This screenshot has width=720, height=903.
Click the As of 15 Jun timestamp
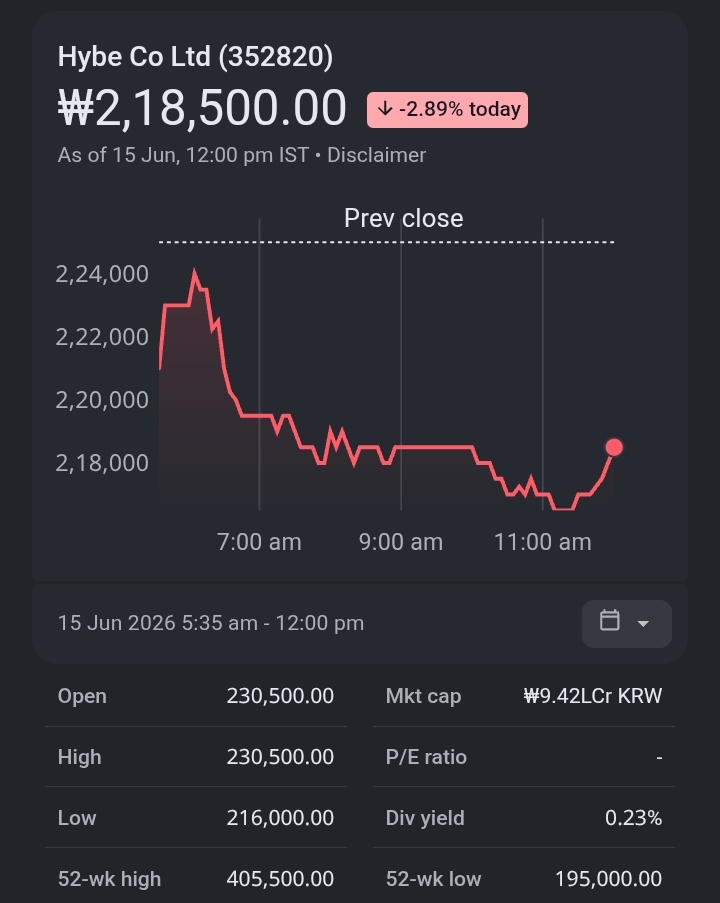click(x=183, y=155)
